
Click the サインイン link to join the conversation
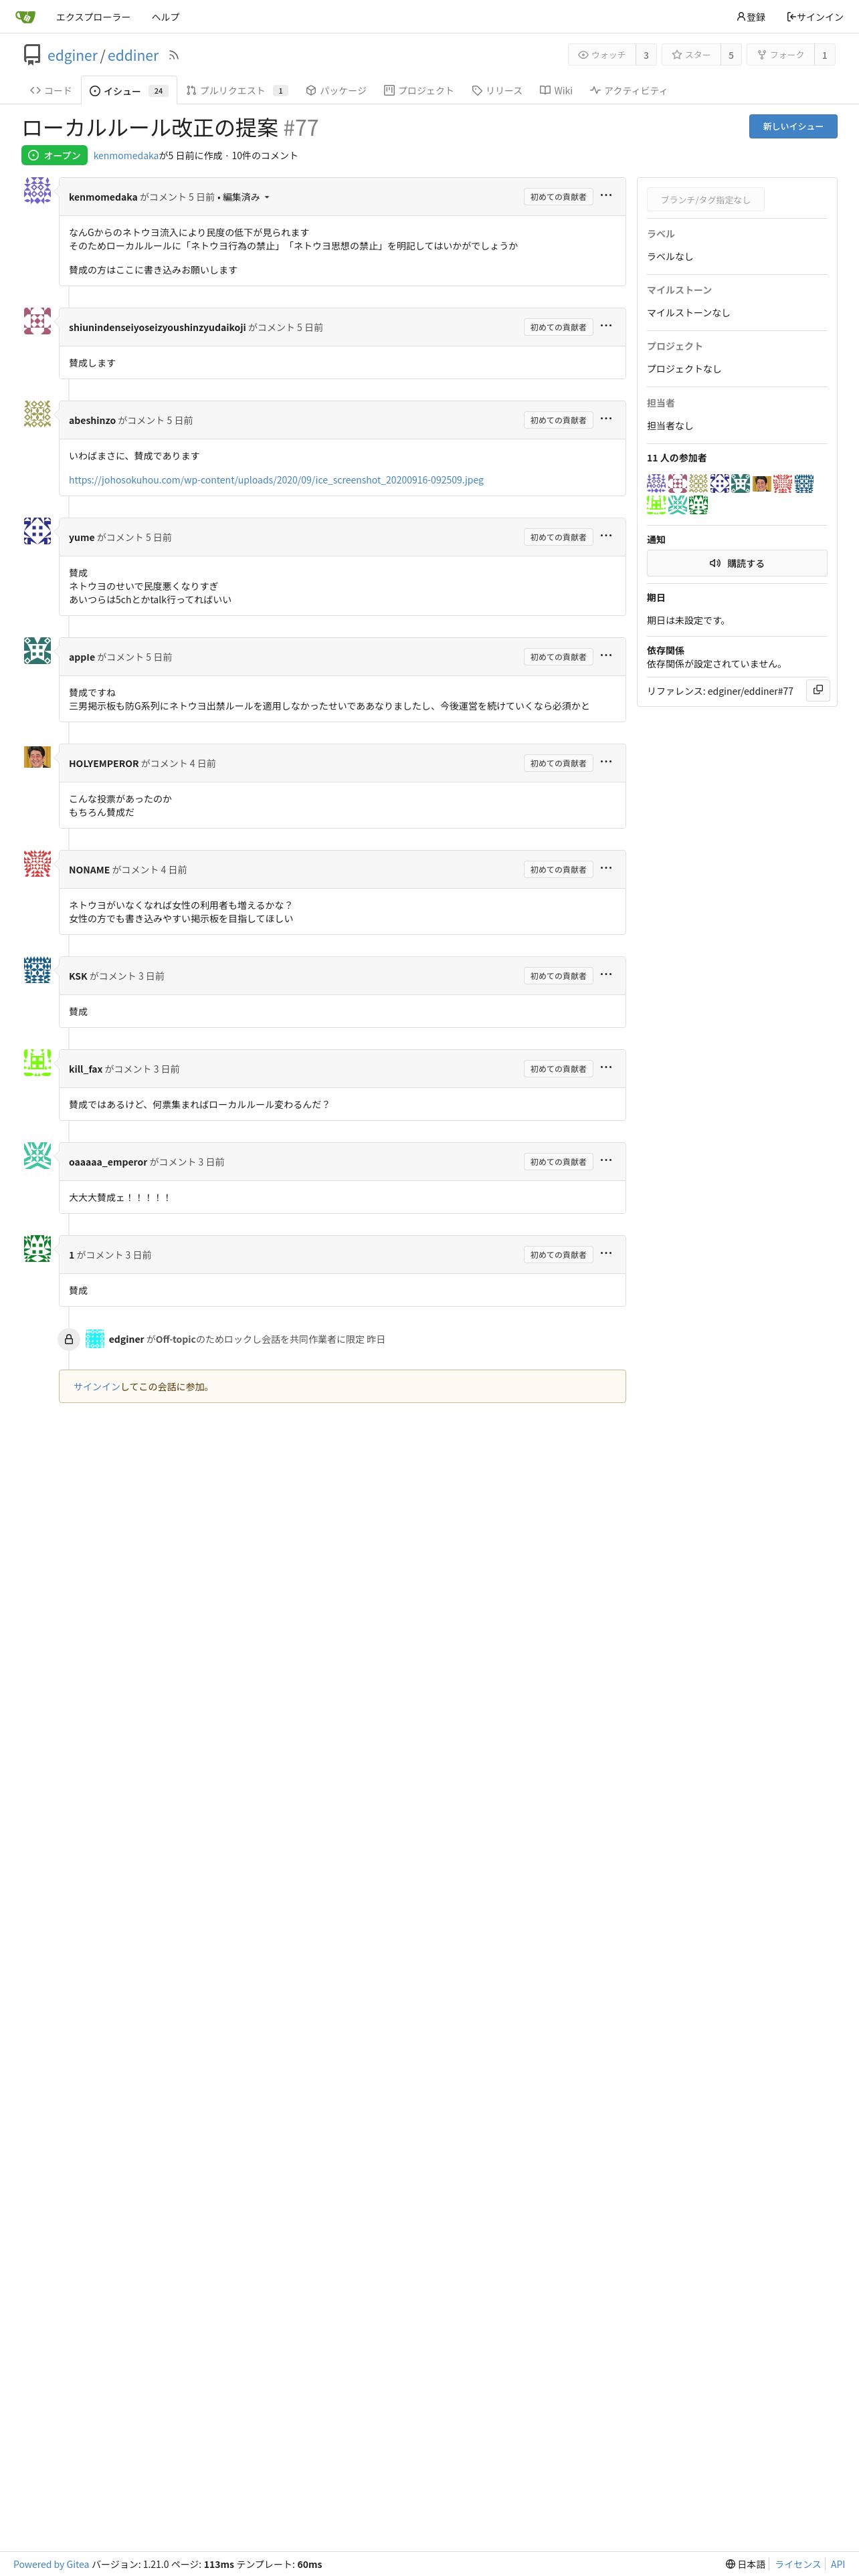coord(97,1387)
